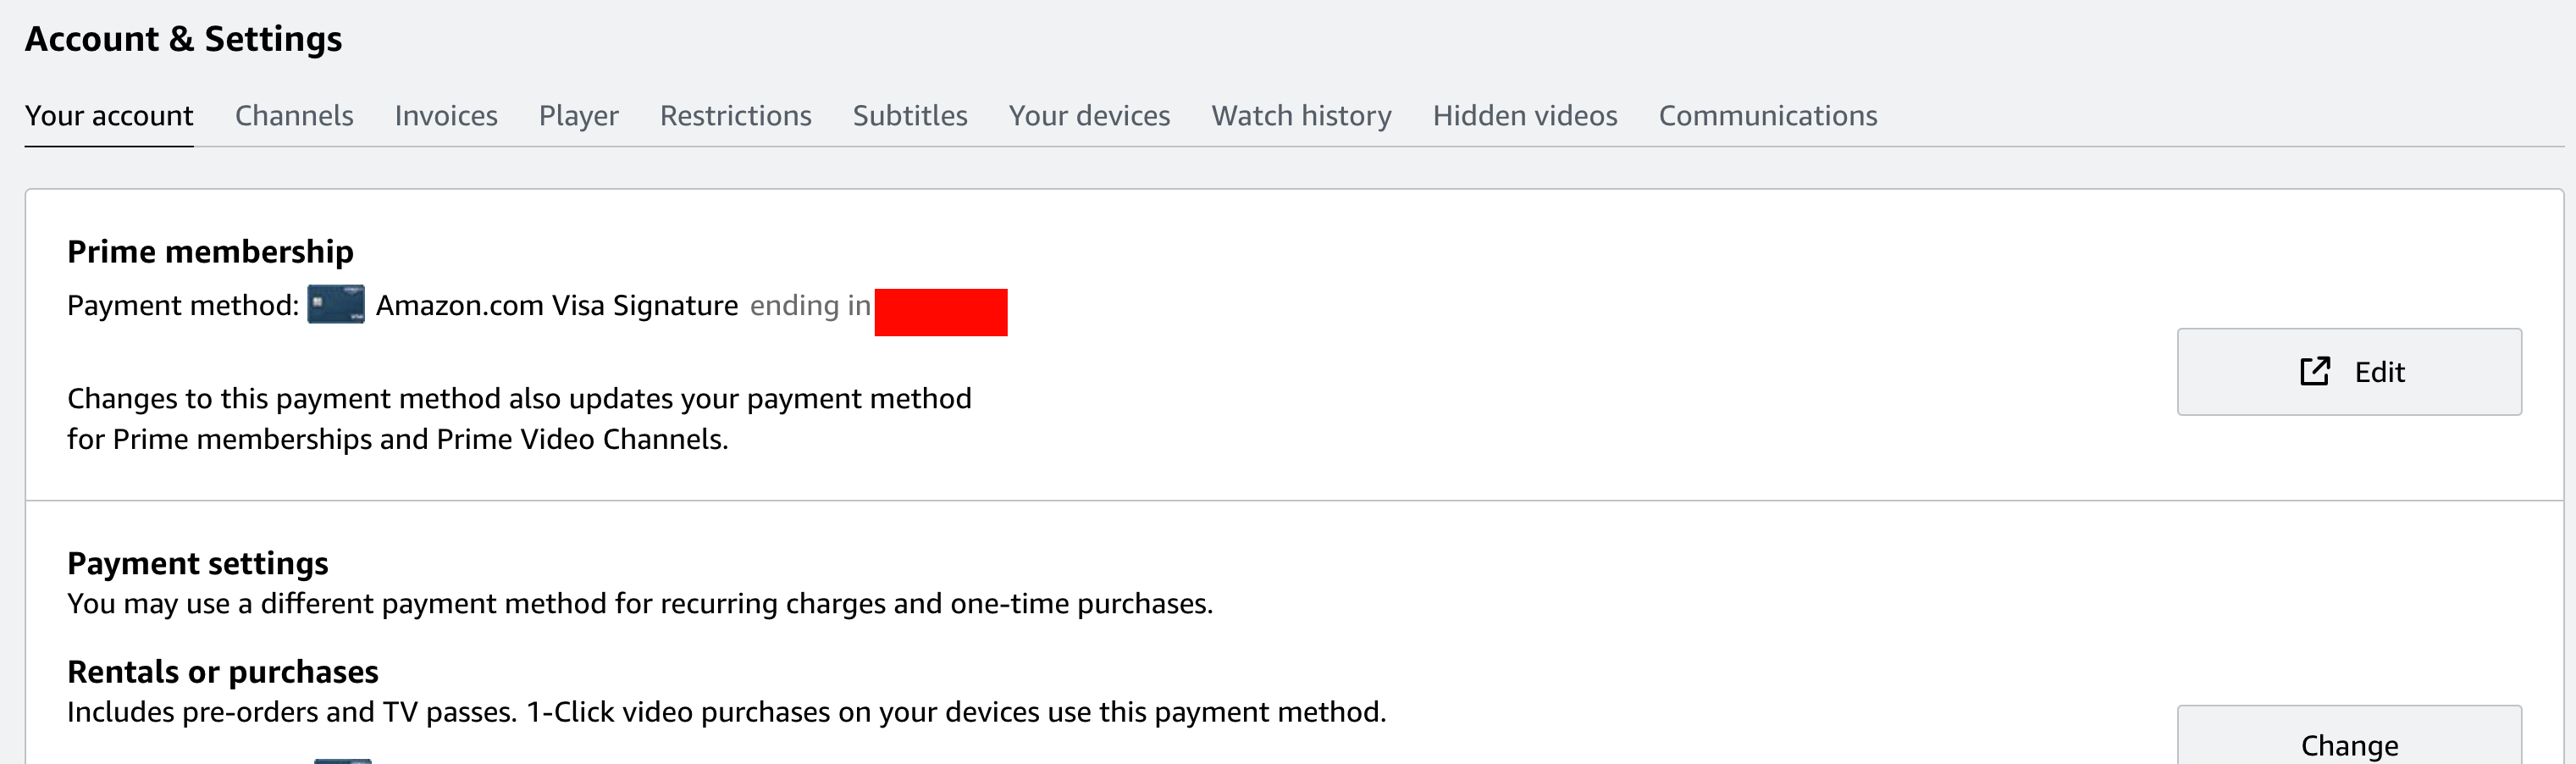View the Subtitles tab

(x=909, y=115)
